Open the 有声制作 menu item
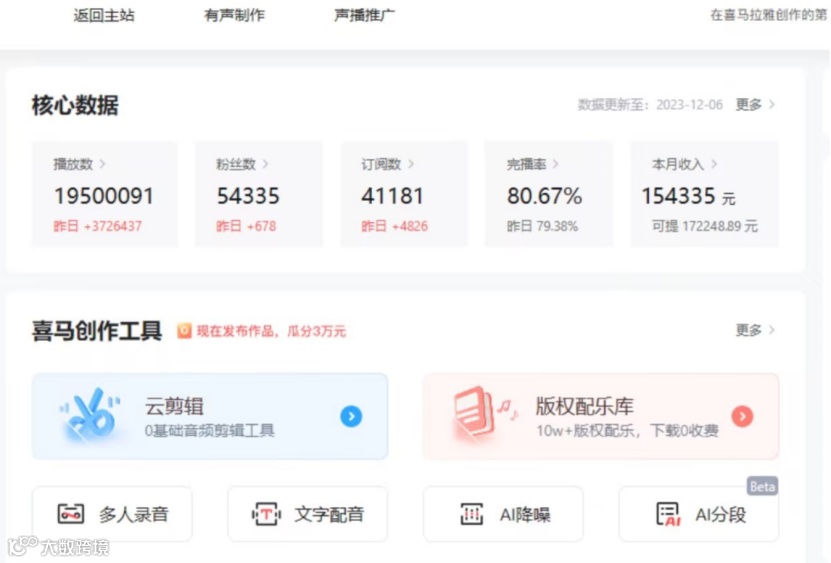This screenshot has height=563, width=831. pos(234,15)
